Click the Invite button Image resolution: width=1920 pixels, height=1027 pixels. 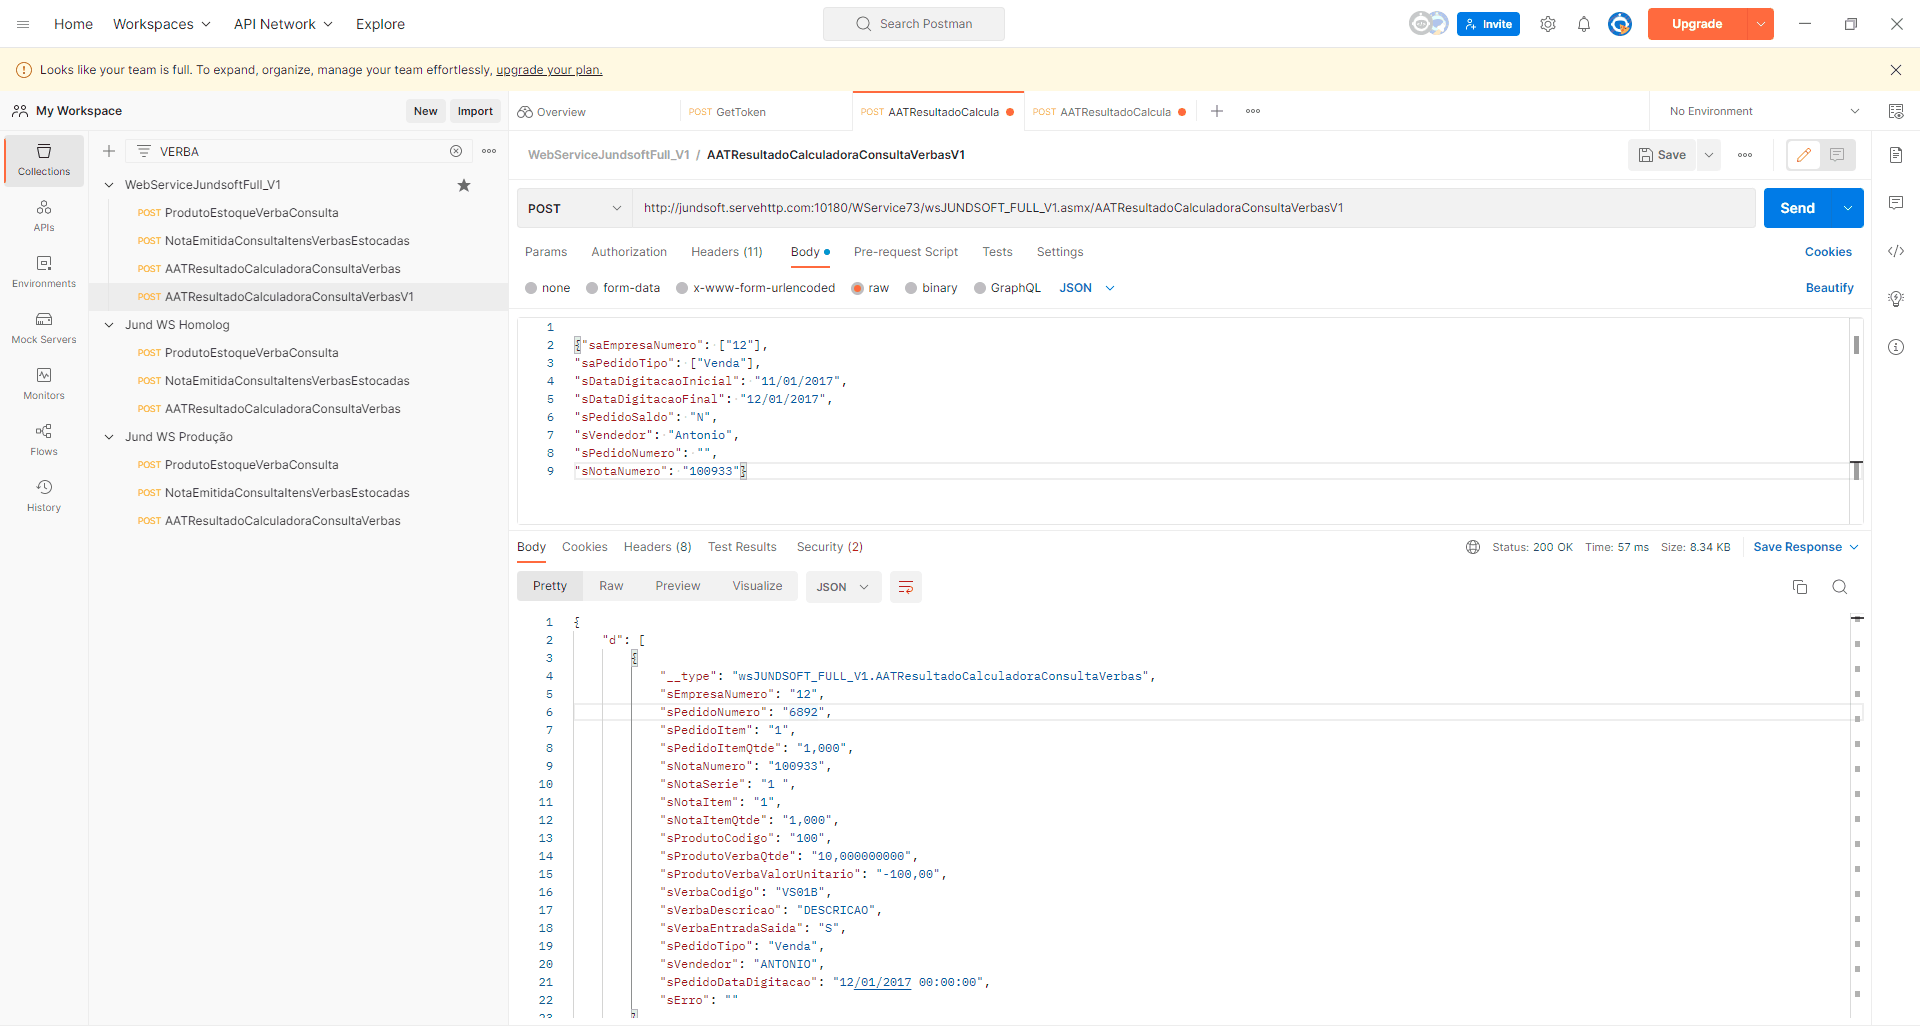tap(1488, 24)
